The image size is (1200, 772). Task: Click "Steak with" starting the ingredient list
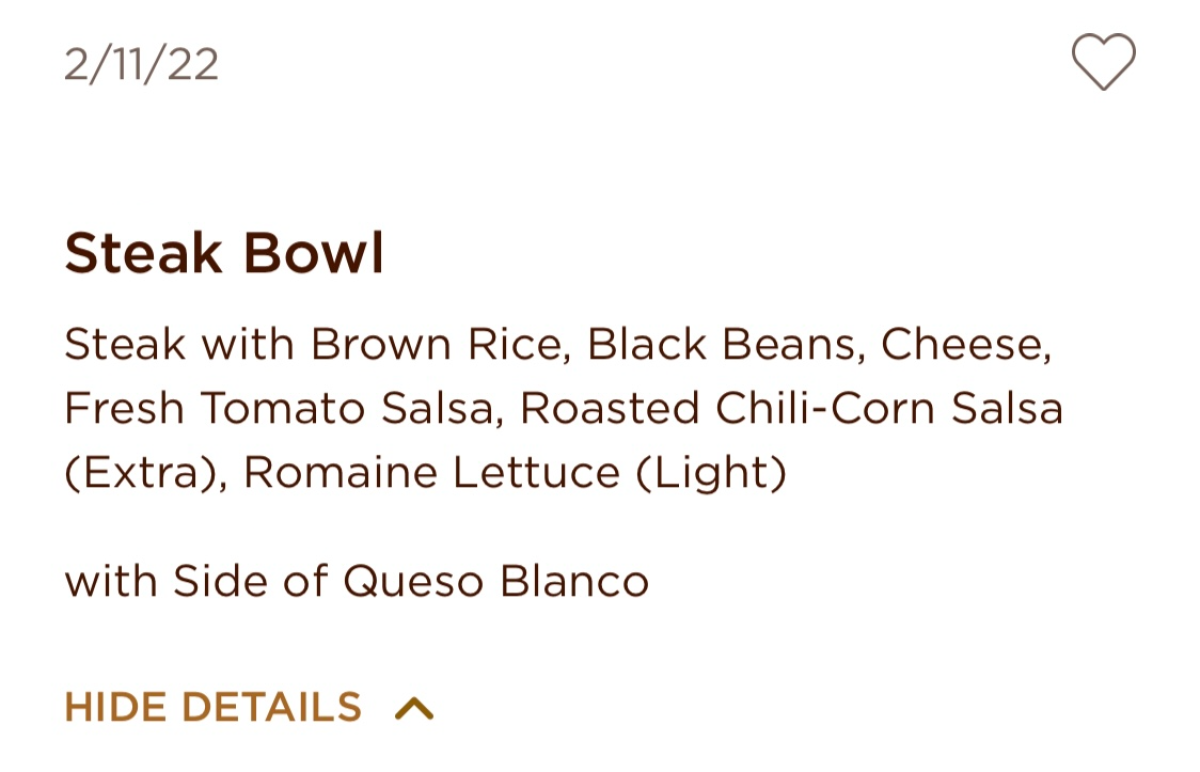coord(180,345)
